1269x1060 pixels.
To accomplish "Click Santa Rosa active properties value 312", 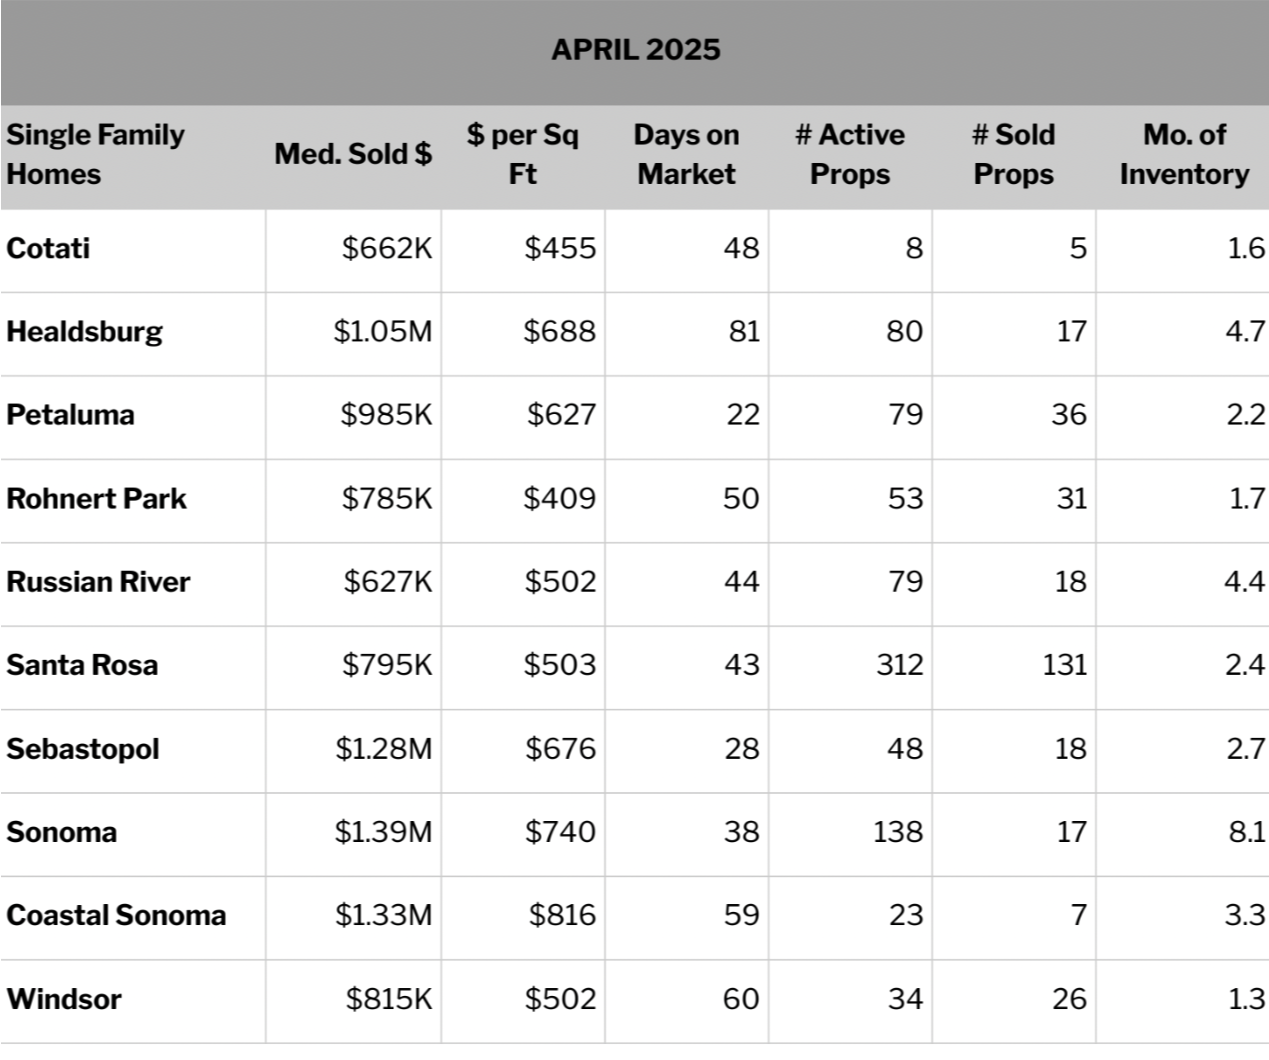I will click(900, 665).
